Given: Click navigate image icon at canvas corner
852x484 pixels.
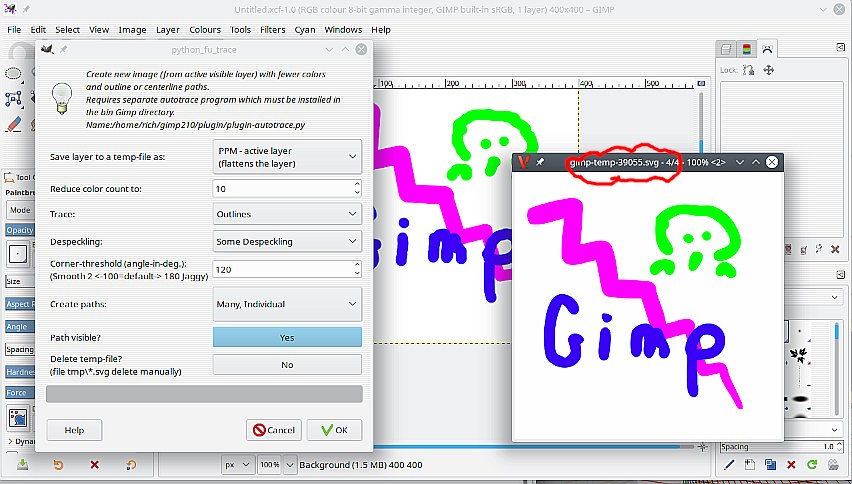Looking at the screenshot, I should (x=703, y=447).
